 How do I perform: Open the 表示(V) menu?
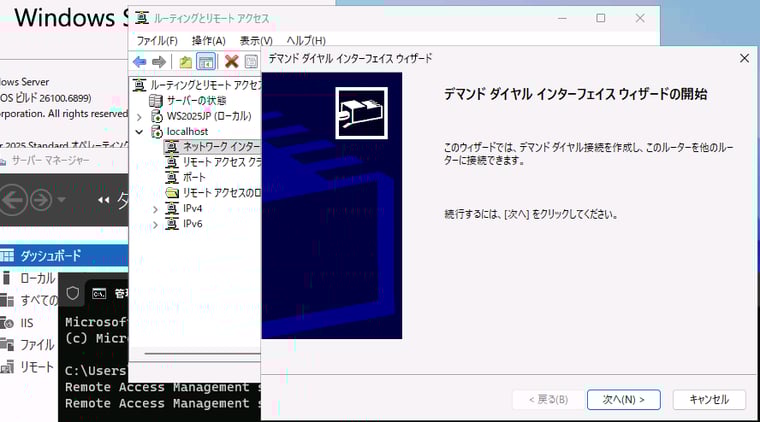pyautogui.click(x=256, y=41)
